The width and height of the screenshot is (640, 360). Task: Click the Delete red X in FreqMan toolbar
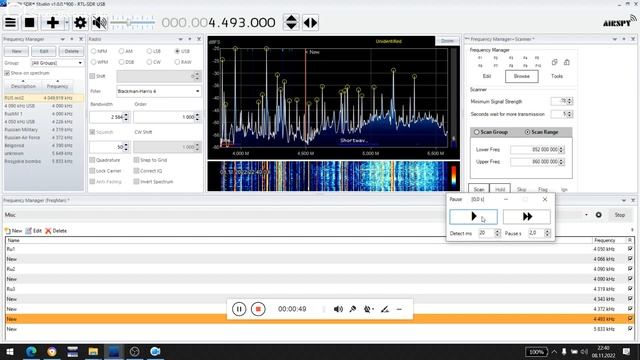pyautogui.click(x=56, y=231)
